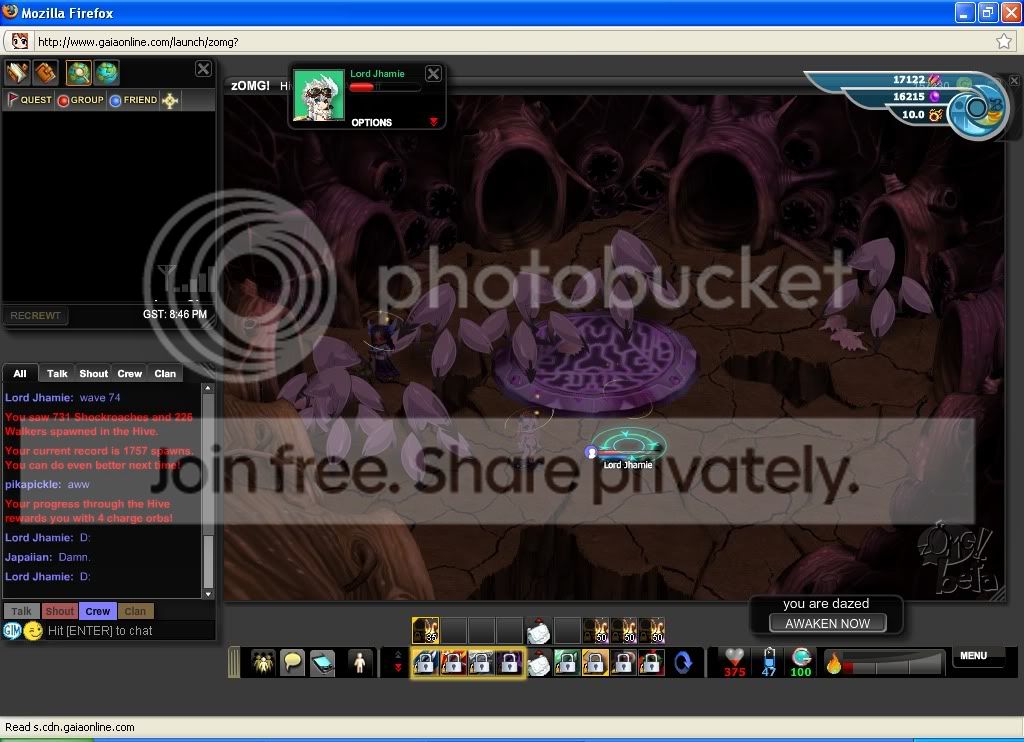Switch to the All chat tab

click(20, 374)
